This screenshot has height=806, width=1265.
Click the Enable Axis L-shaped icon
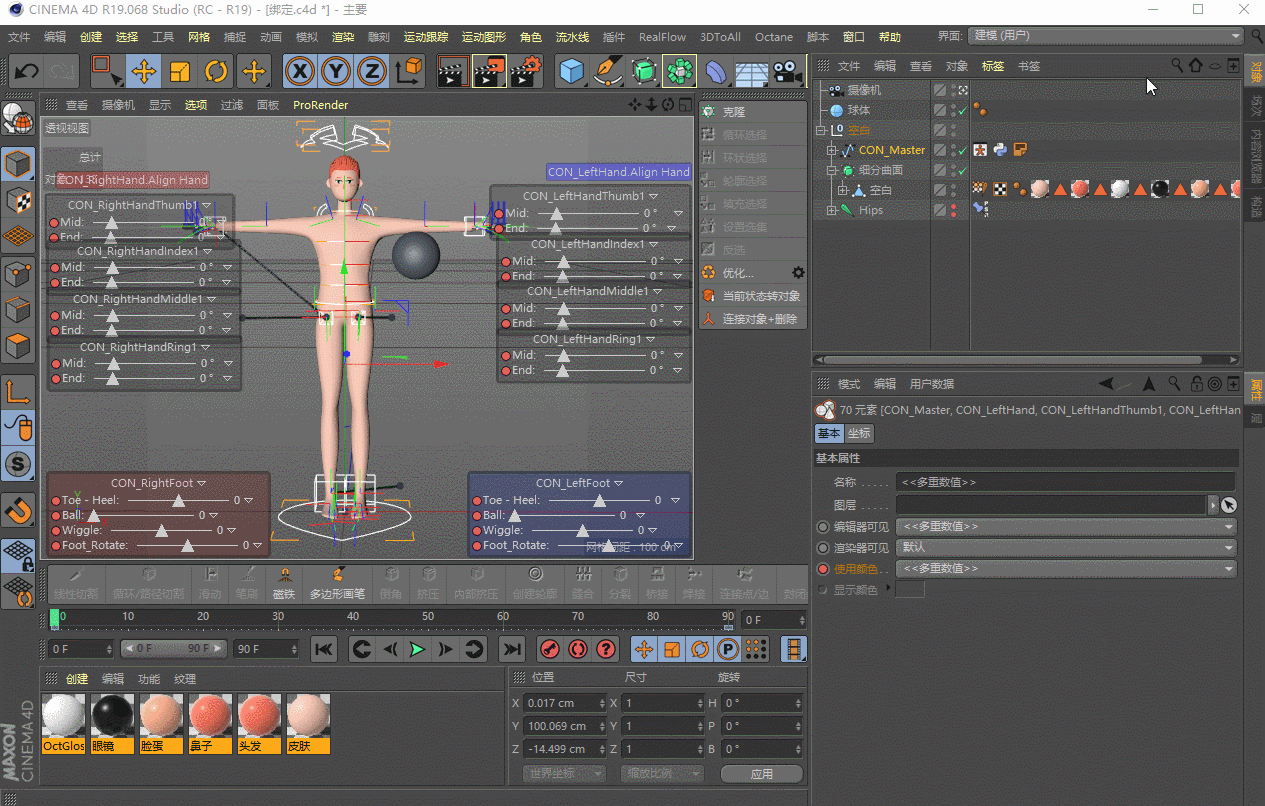18,392
